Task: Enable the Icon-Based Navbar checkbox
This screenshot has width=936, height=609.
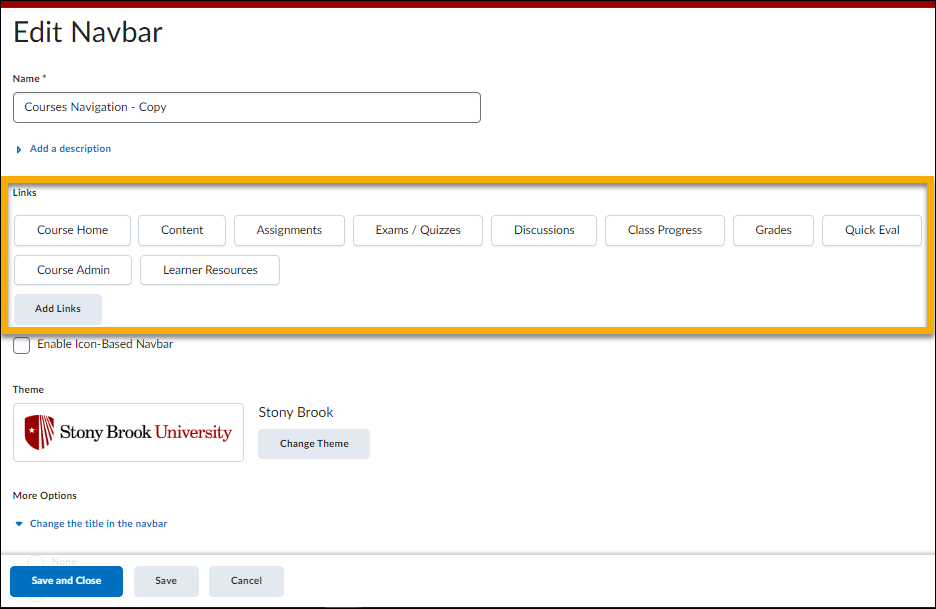Action: (21, 345)
